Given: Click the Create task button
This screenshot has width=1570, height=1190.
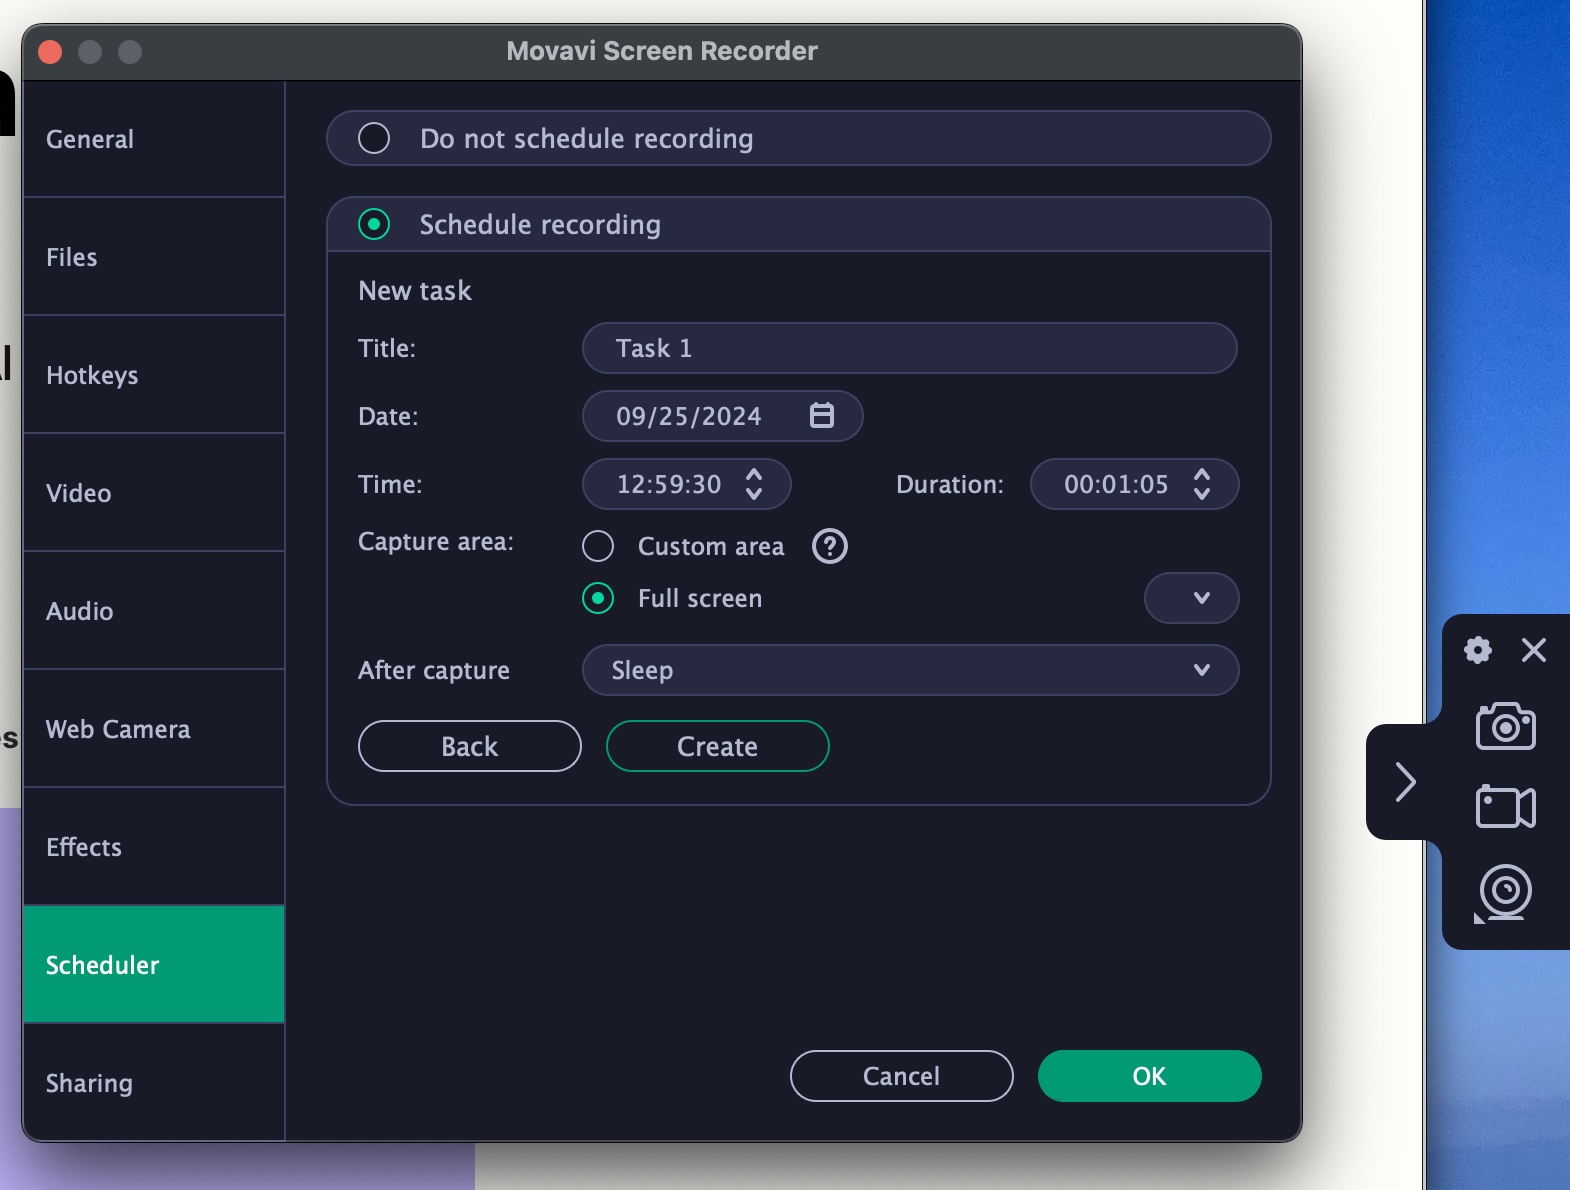Looking at the screenshot, I should coord(718,746).
